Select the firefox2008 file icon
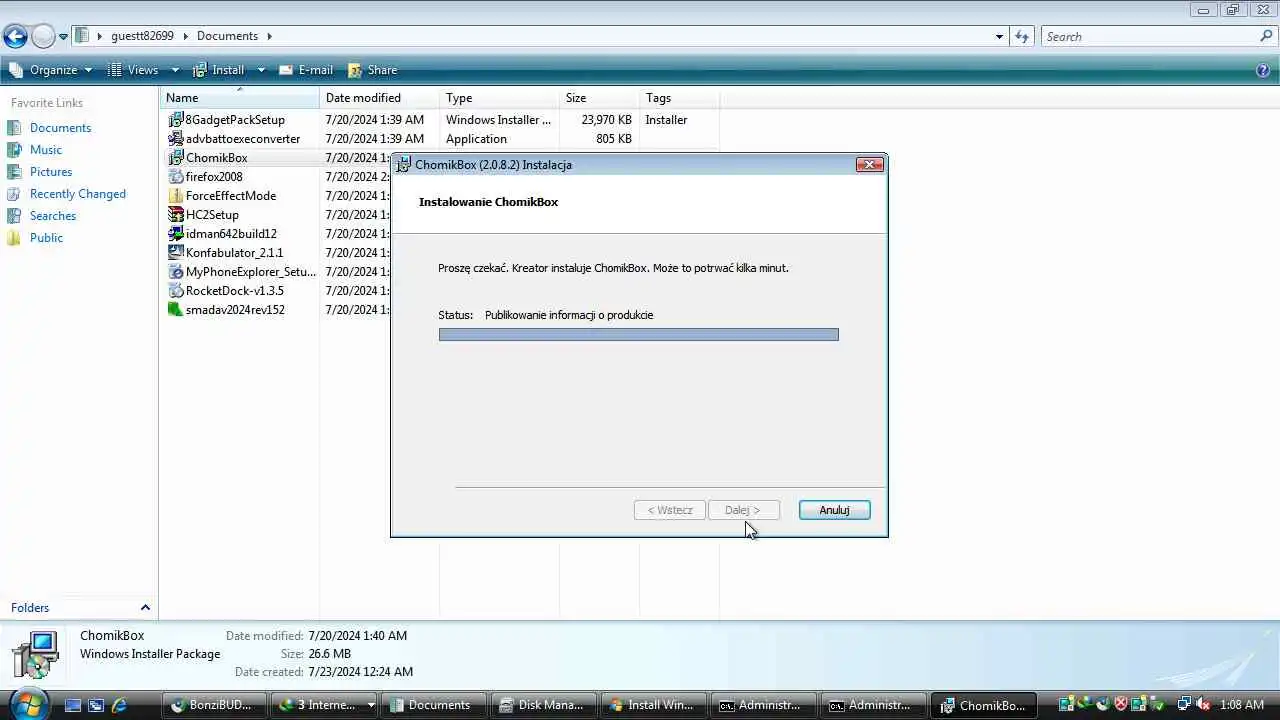 [176, 177]
